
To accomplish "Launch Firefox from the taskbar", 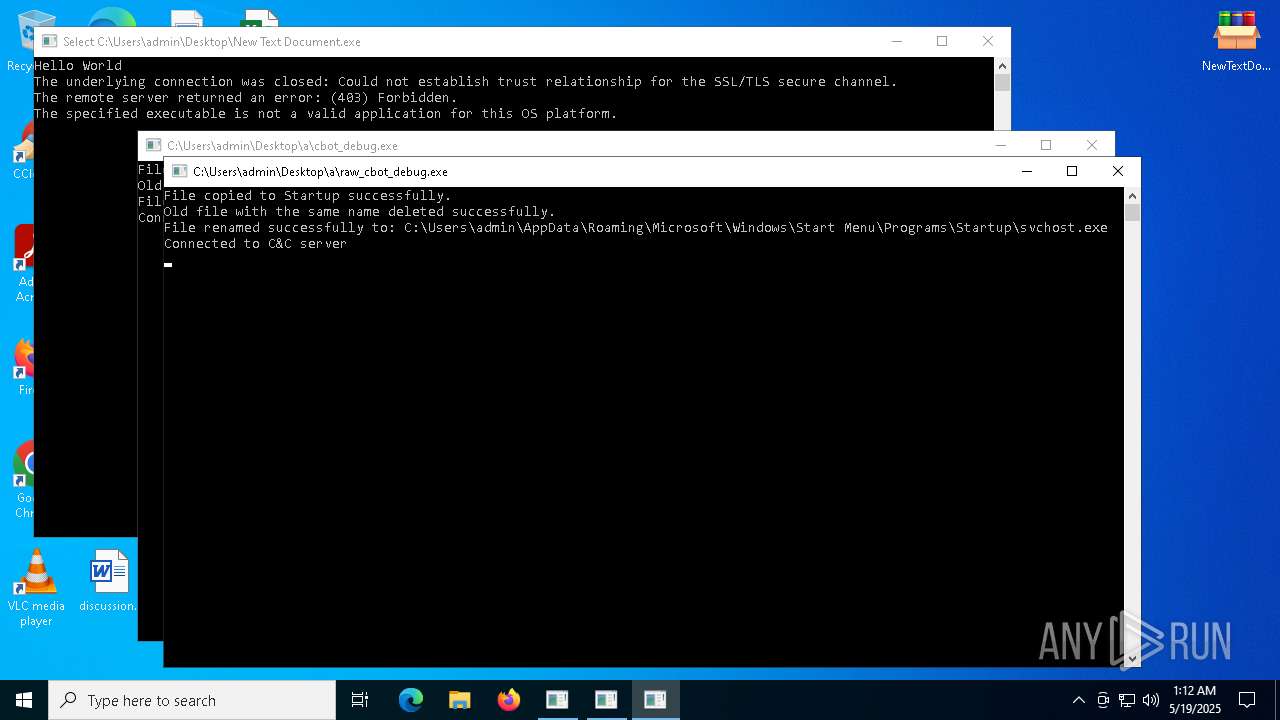I will tap(509, 700).
